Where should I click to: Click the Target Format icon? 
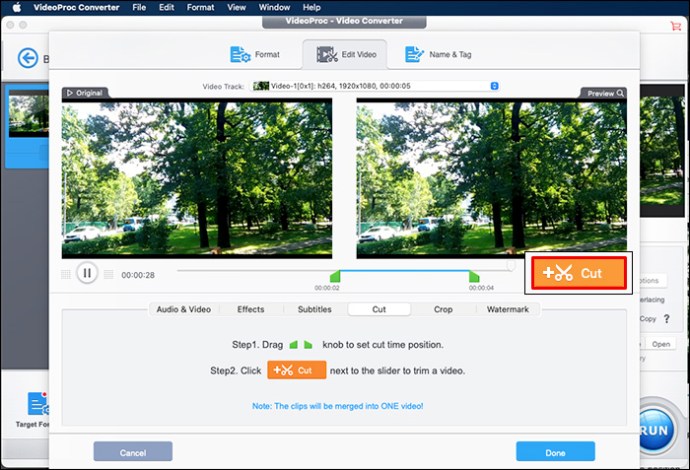(x=38, y=404)
